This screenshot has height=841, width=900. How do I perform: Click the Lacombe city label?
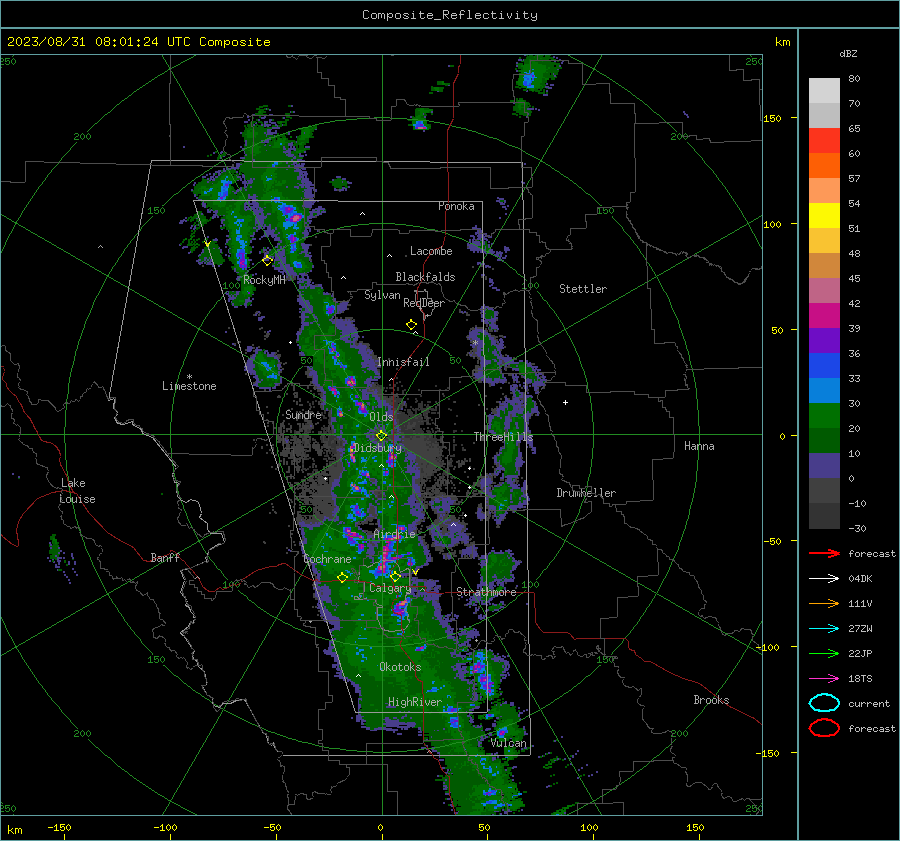click(x=431, y=251)
